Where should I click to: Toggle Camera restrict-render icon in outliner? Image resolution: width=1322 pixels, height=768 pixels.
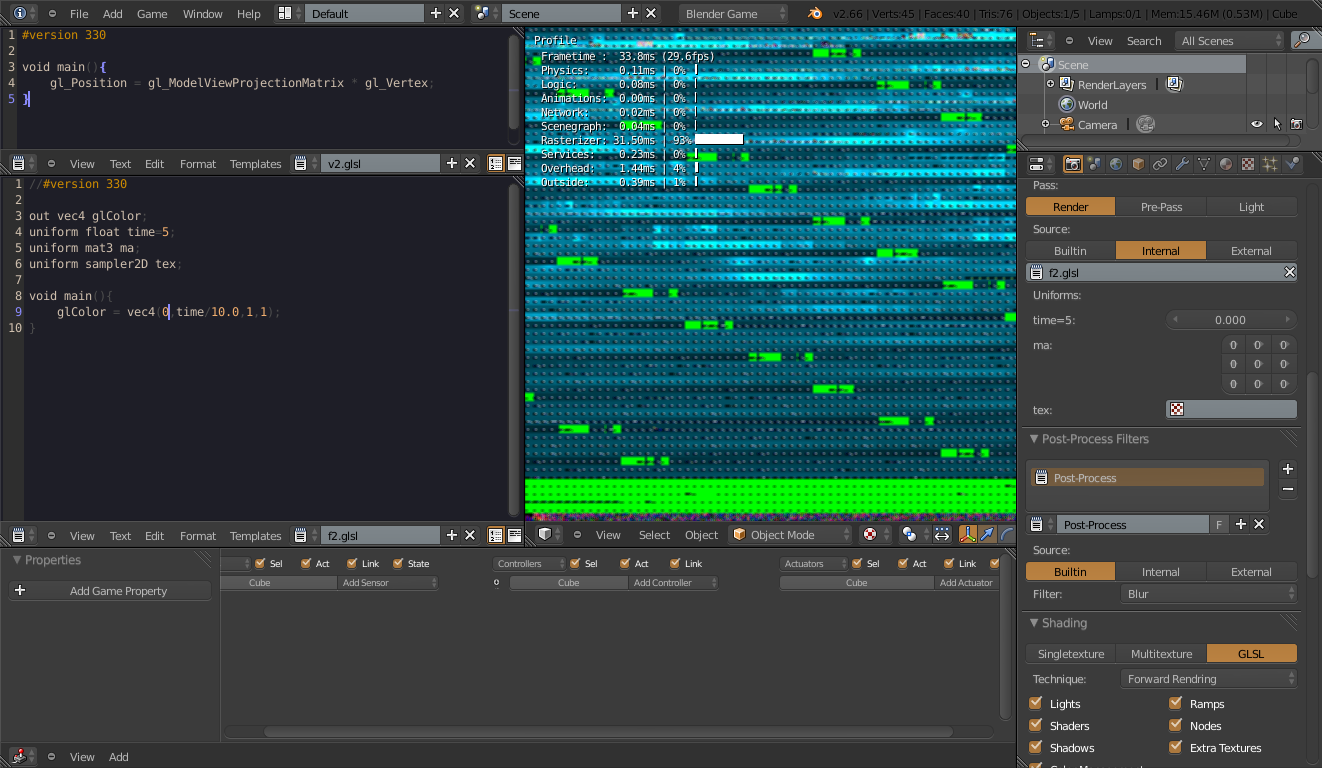click(x=1296, y=125)
